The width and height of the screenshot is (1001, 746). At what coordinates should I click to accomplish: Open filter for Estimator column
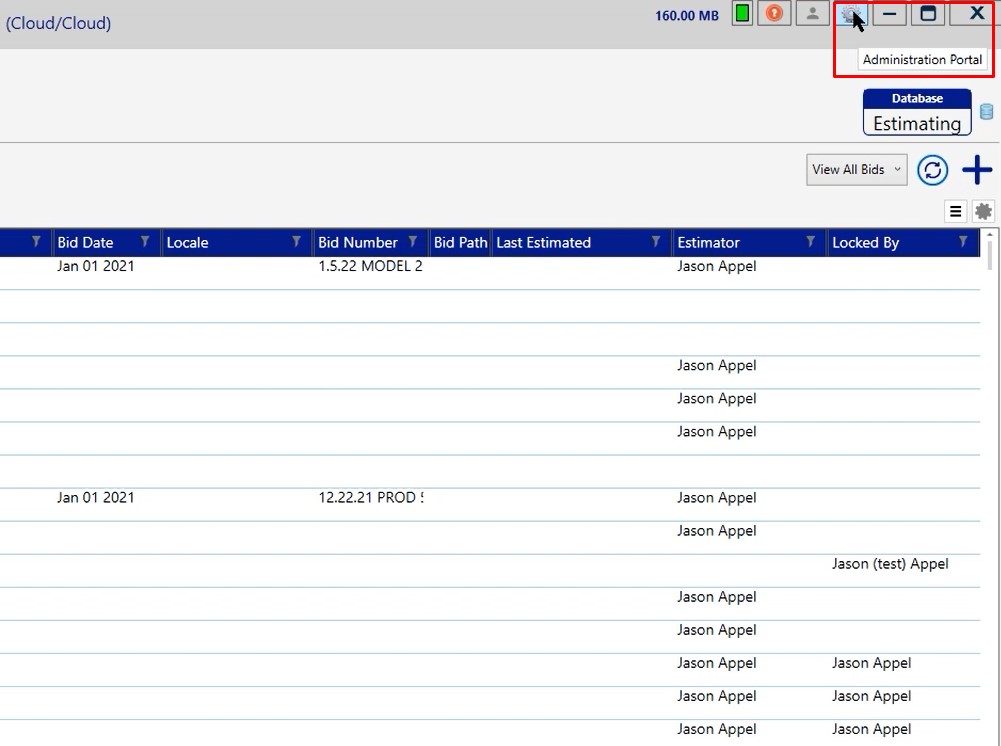coord(811,242)
